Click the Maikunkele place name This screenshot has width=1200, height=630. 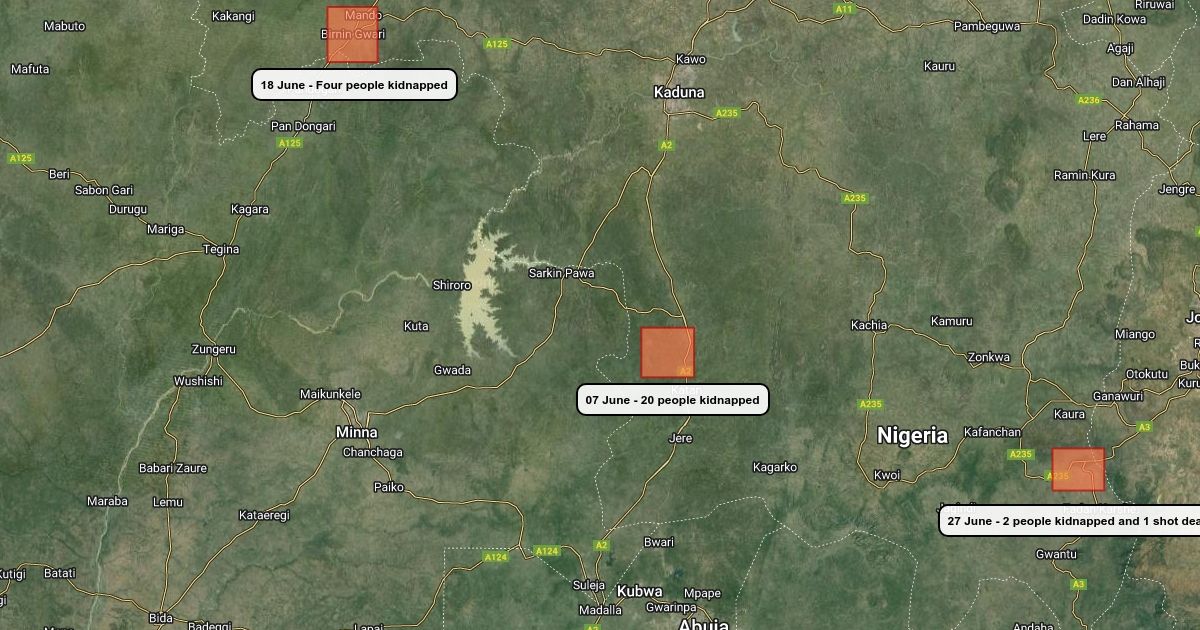point(330,394)
